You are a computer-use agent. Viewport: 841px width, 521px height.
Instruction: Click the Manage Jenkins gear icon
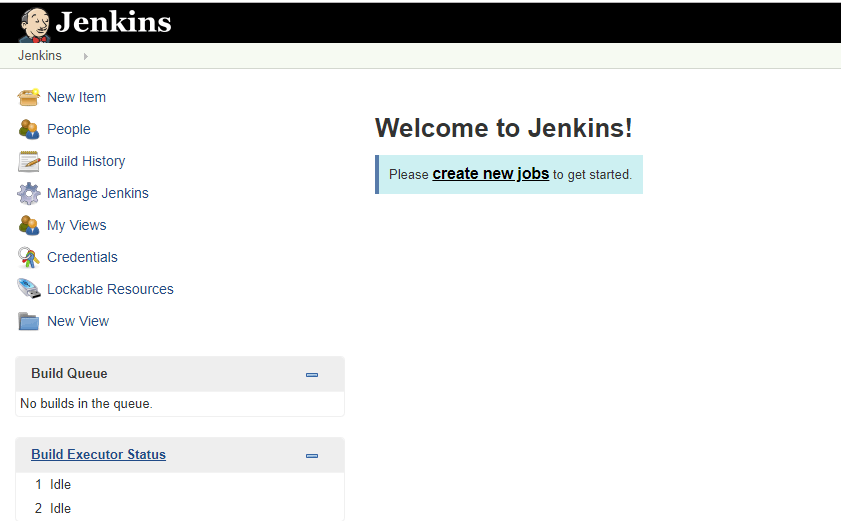(x=28, y=193)
